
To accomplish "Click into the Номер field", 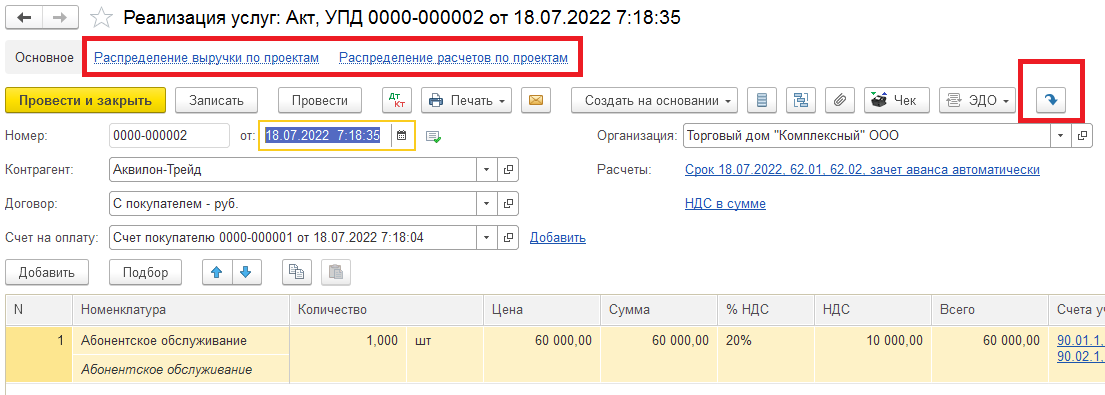I will tap(169, 136).
